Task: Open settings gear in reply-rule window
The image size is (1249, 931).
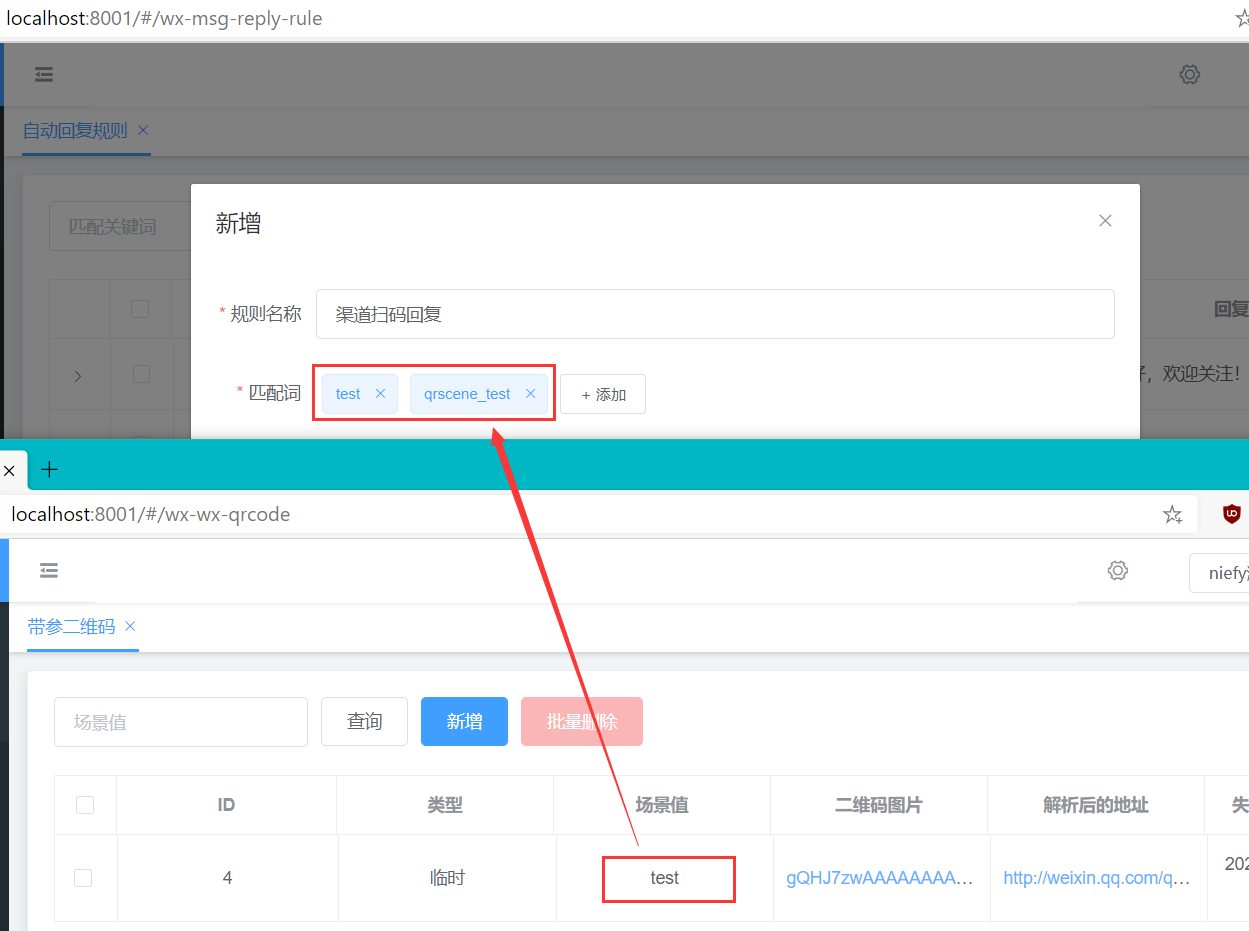Action: click(1189, 74)
